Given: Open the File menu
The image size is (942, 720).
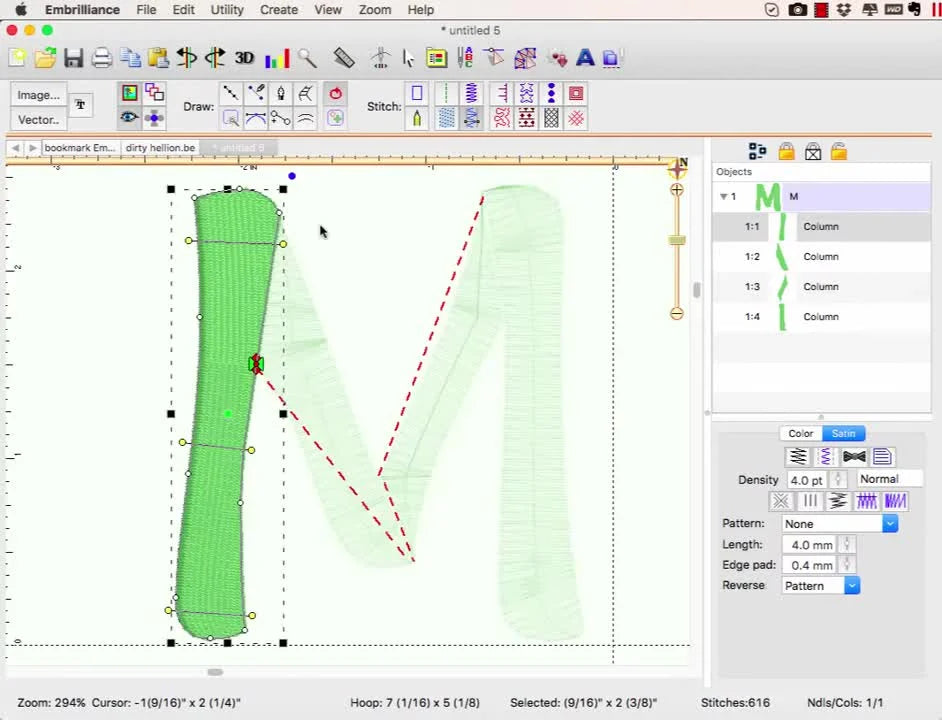Looking at the screenshot, I should tap(146, 10).
